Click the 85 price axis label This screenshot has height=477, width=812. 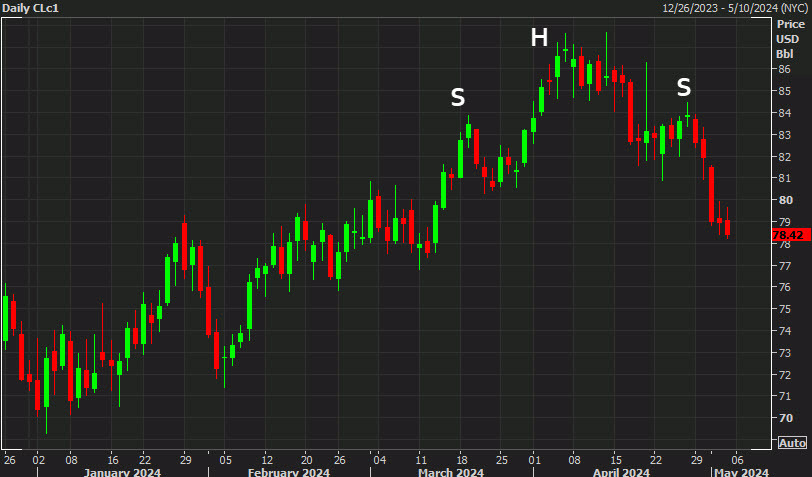click(784, 91)
